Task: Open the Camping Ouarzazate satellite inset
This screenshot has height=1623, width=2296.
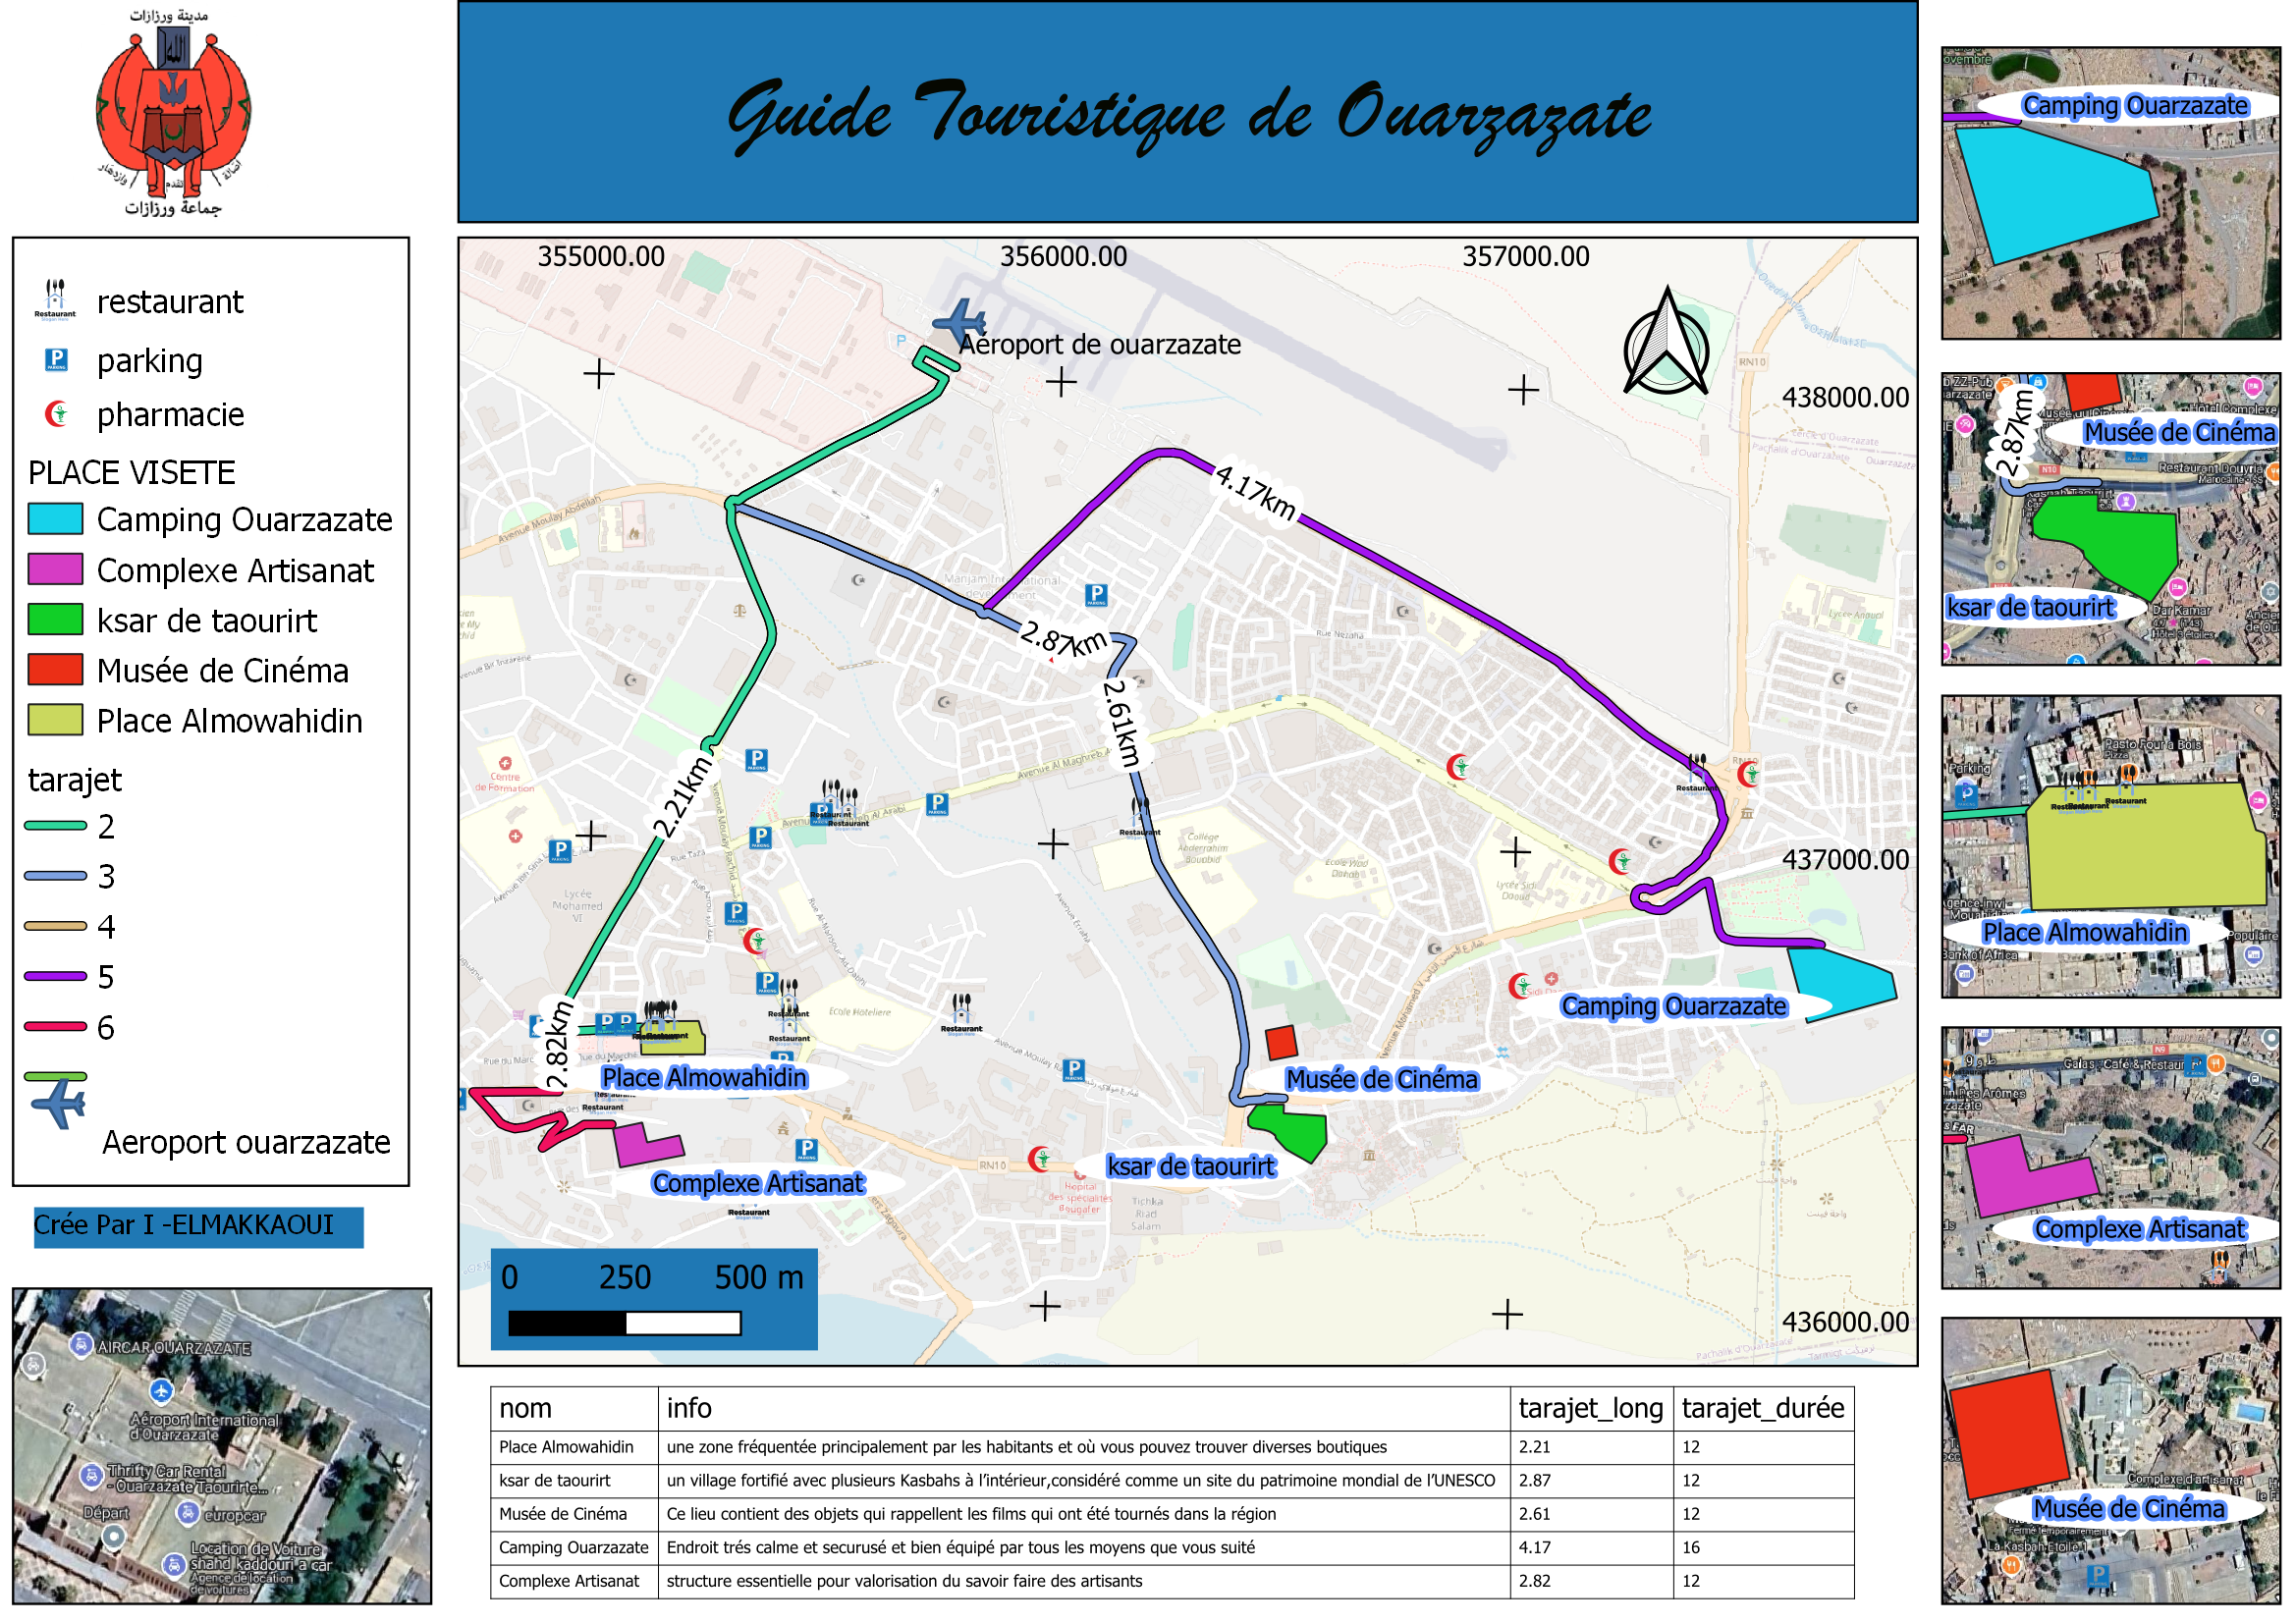Action: [2111, 193]
